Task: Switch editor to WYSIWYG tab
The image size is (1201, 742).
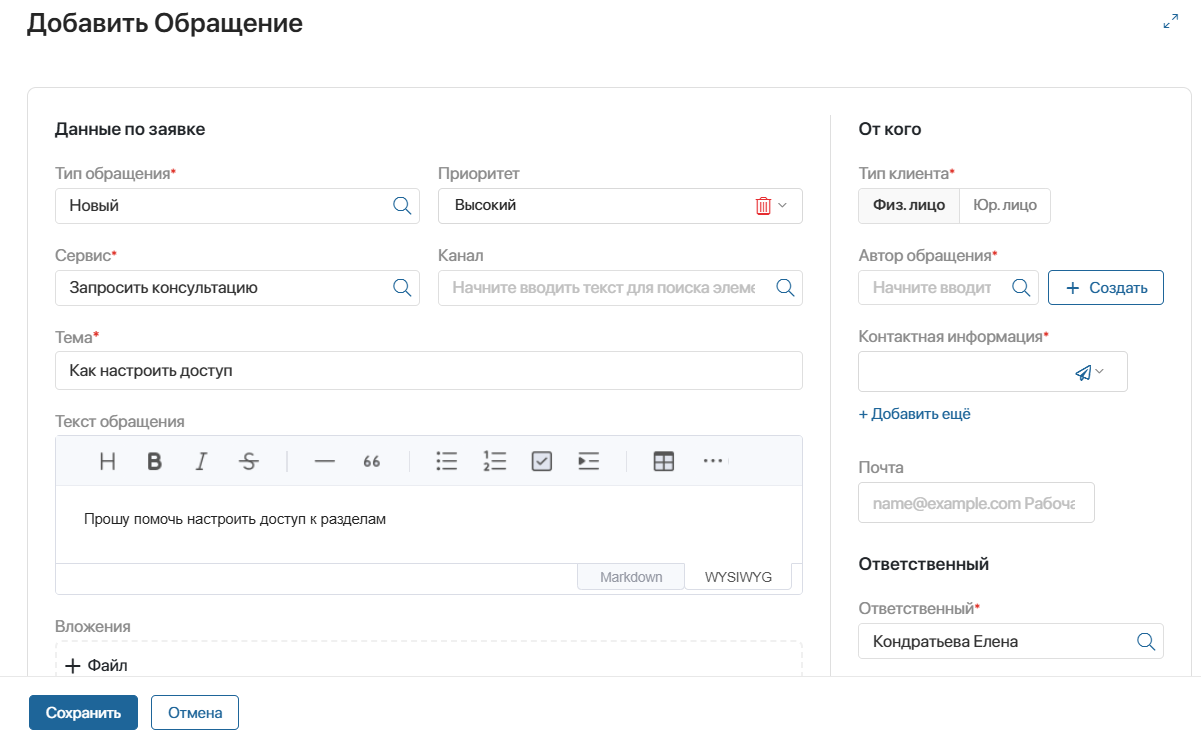Action: pyautogui.click(x=738, y=577)
